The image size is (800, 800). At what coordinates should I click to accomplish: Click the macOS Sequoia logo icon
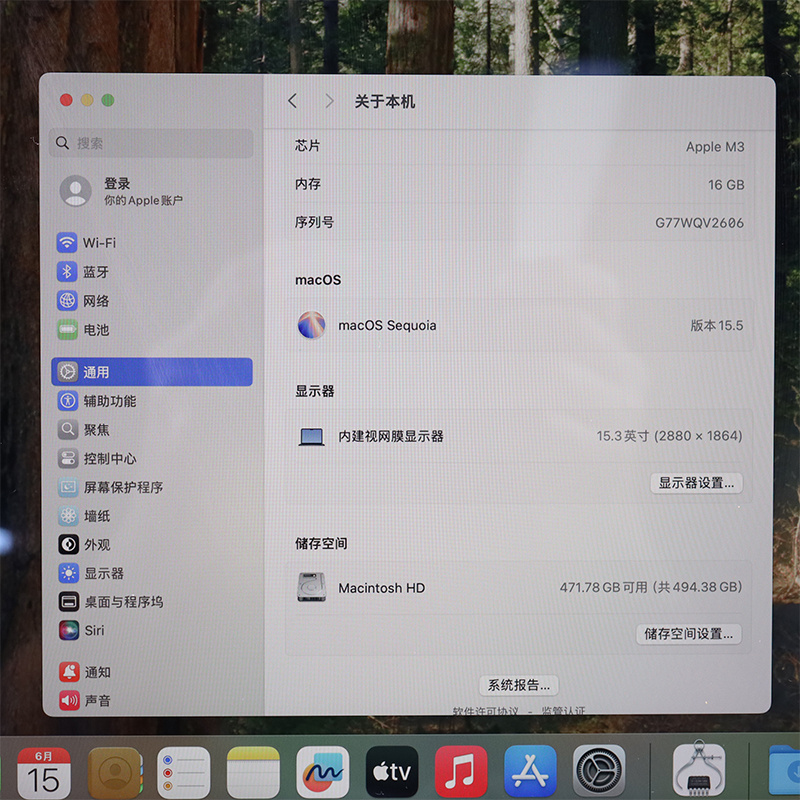click(311, 325)
